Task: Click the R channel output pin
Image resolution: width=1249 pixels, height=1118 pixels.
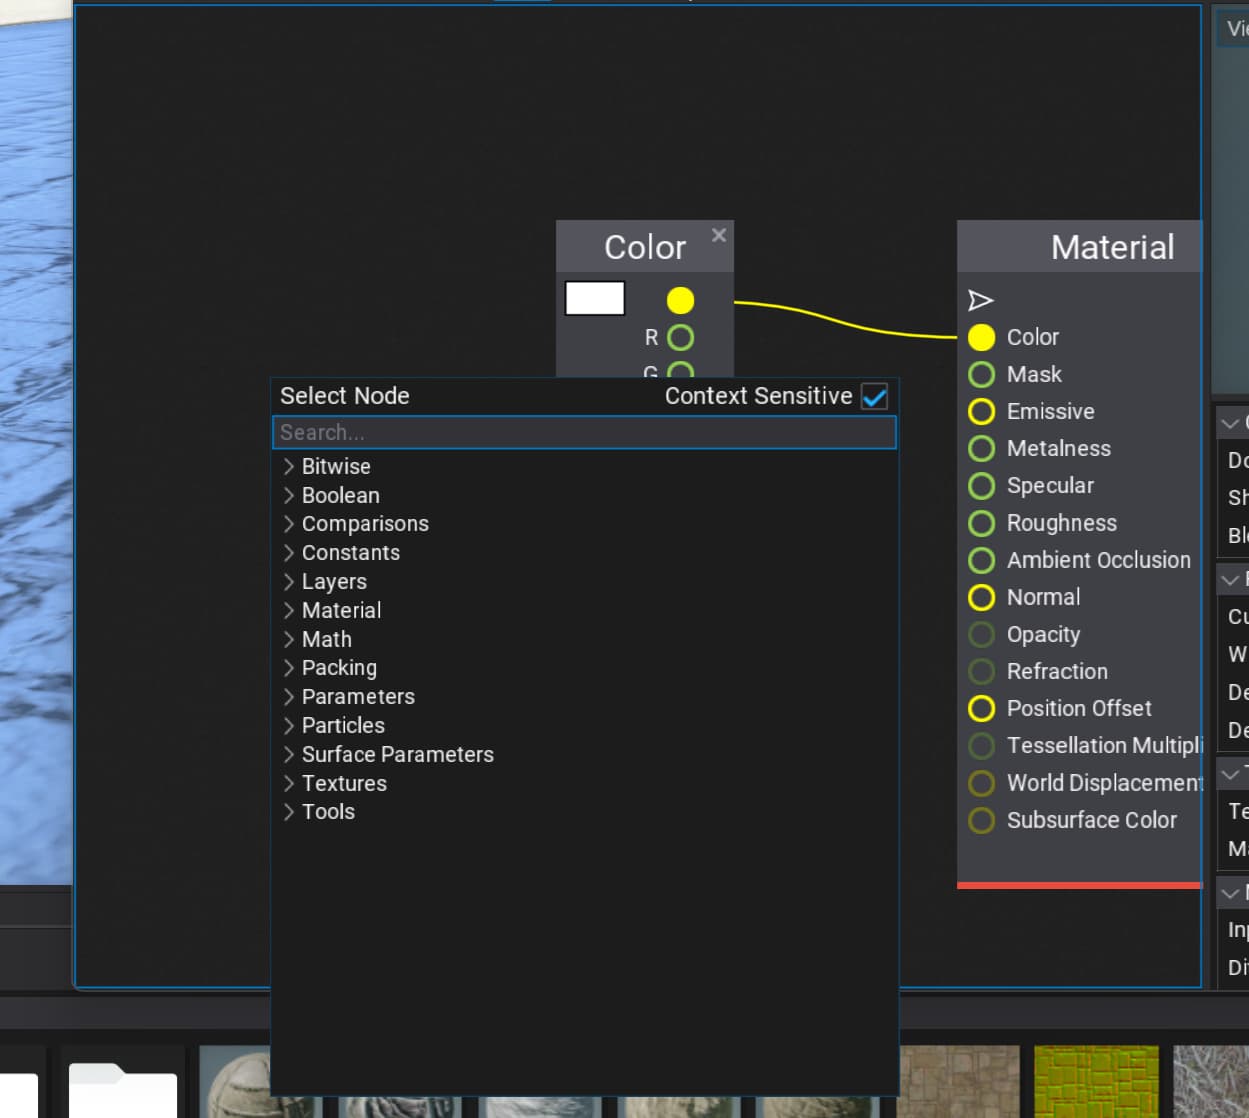Action: point(680,338)
